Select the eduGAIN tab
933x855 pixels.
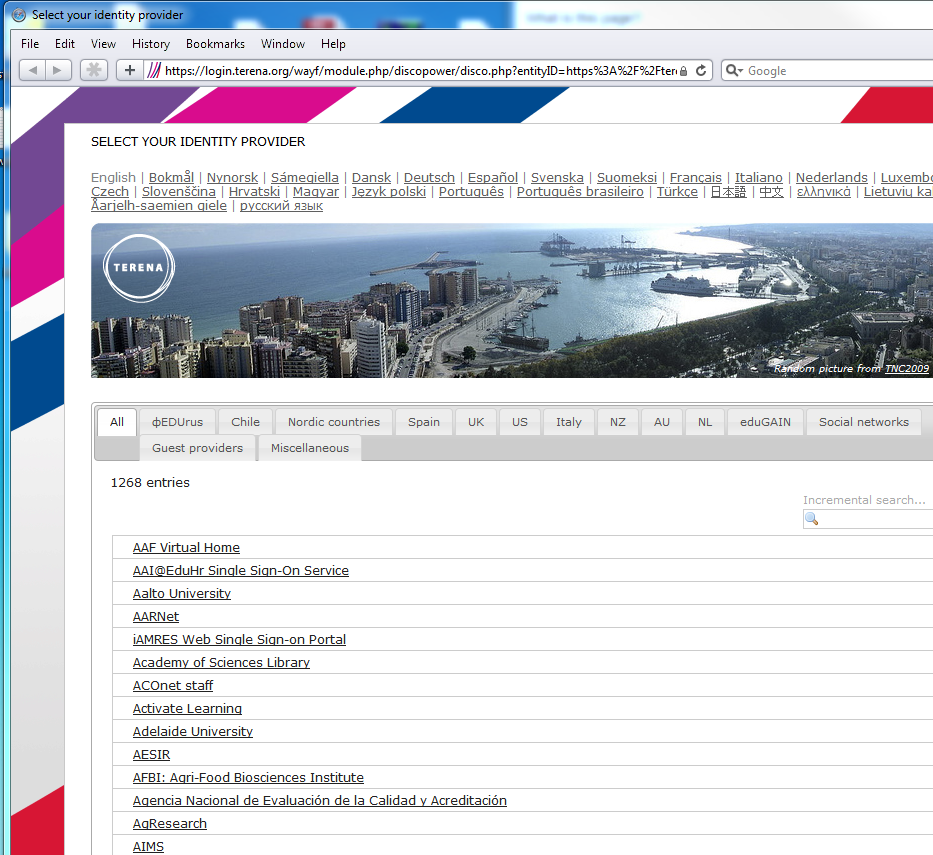click(764, 422)
